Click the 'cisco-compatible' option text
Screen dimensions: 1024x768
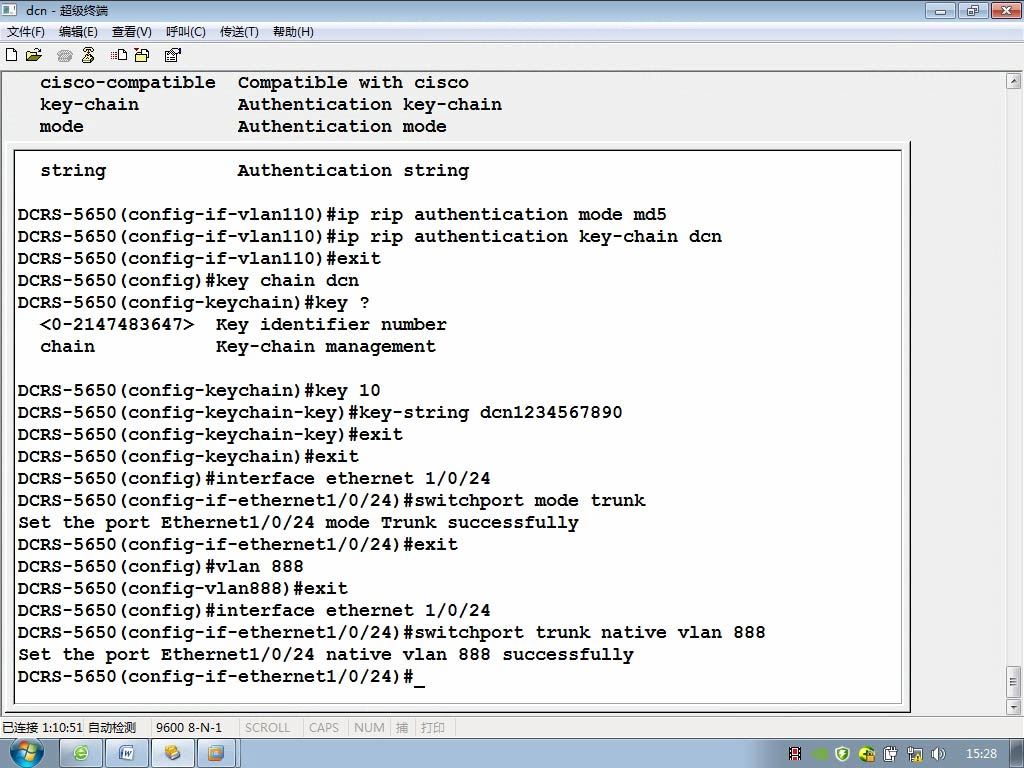[128, 83]
